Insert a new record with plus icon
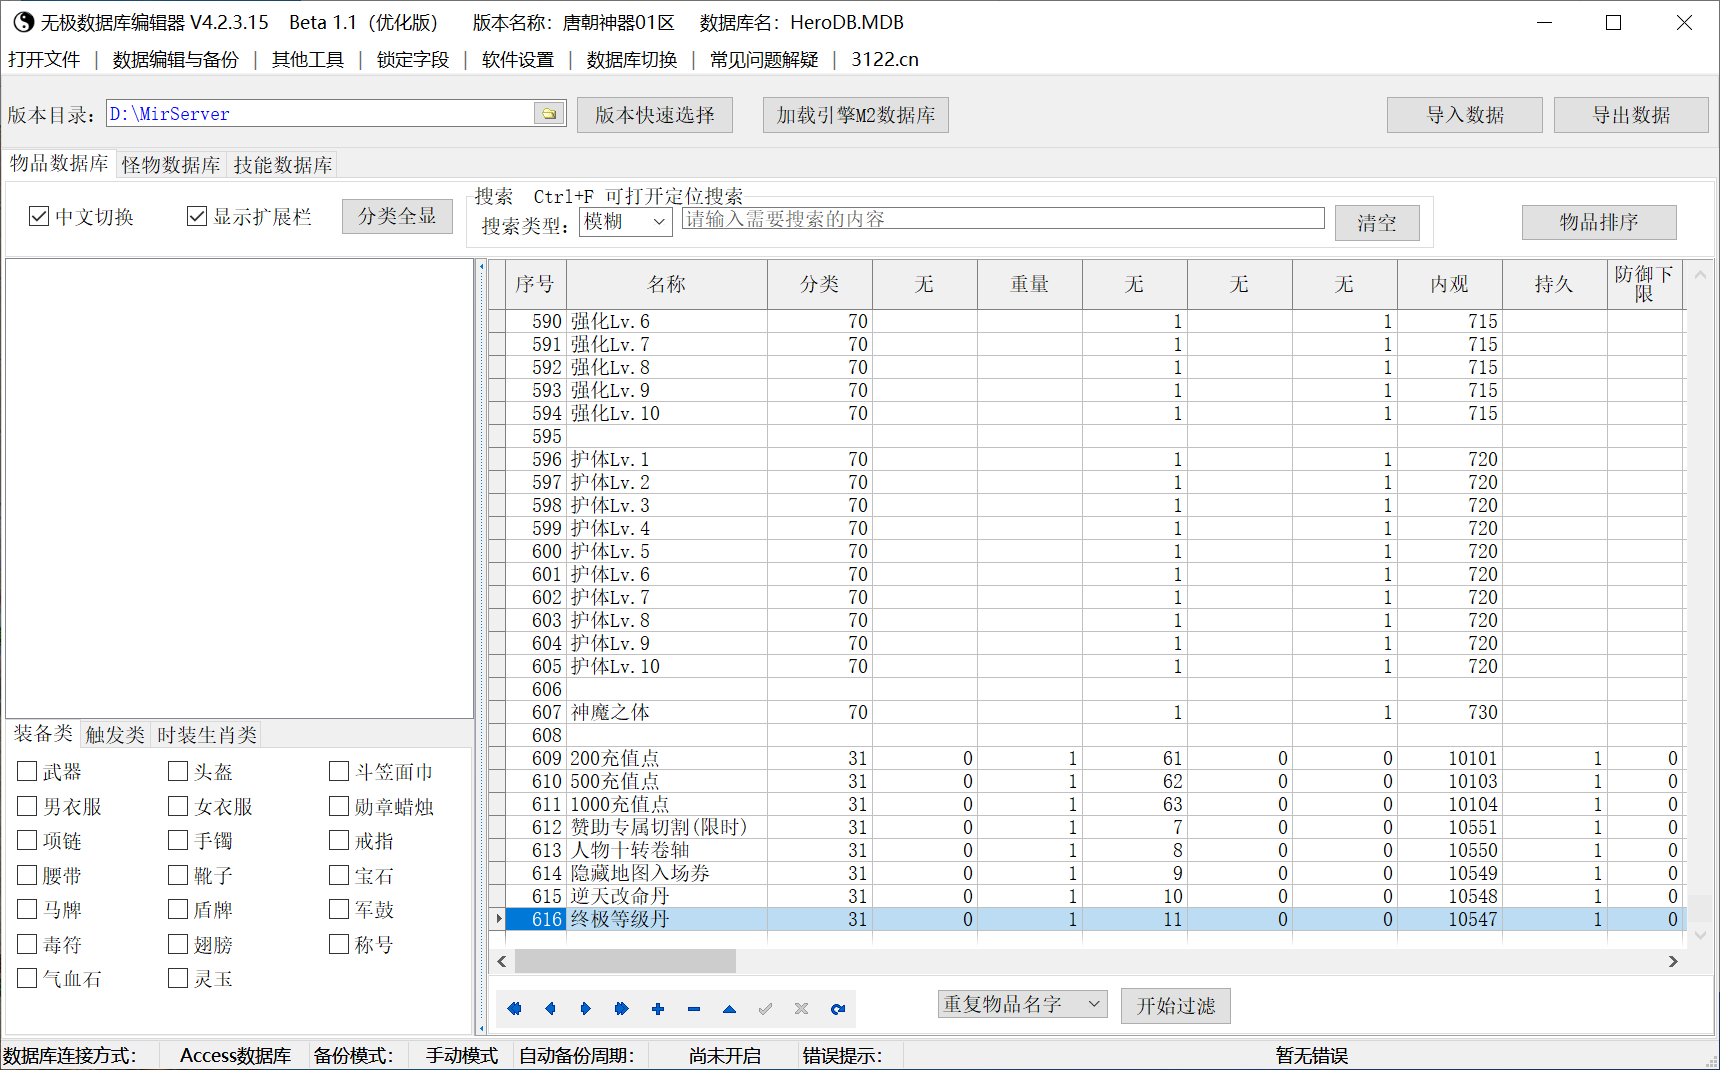1720x1070 pixels. (x=658, y=1009)
